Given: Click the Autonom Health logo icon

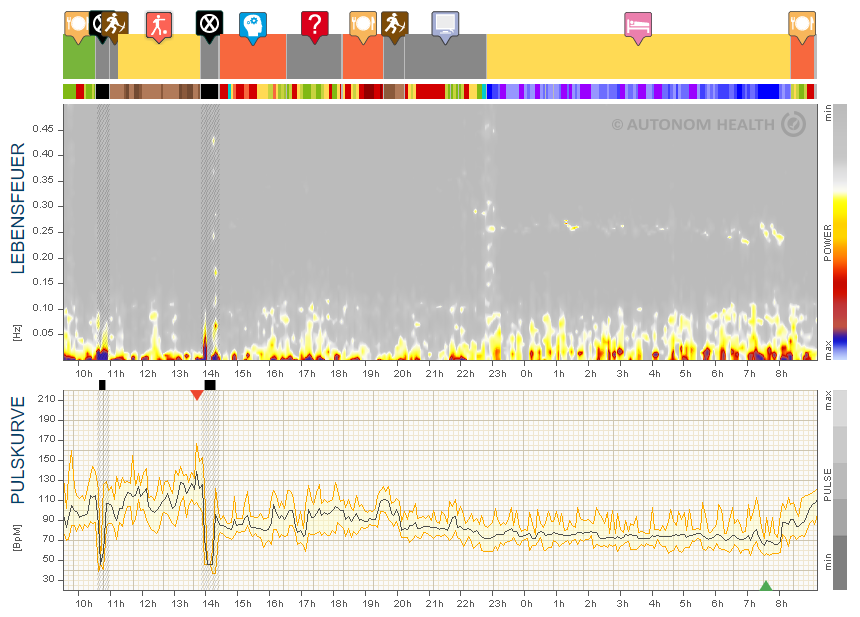Looking at the screenshot, I should (x=793, y=124).
